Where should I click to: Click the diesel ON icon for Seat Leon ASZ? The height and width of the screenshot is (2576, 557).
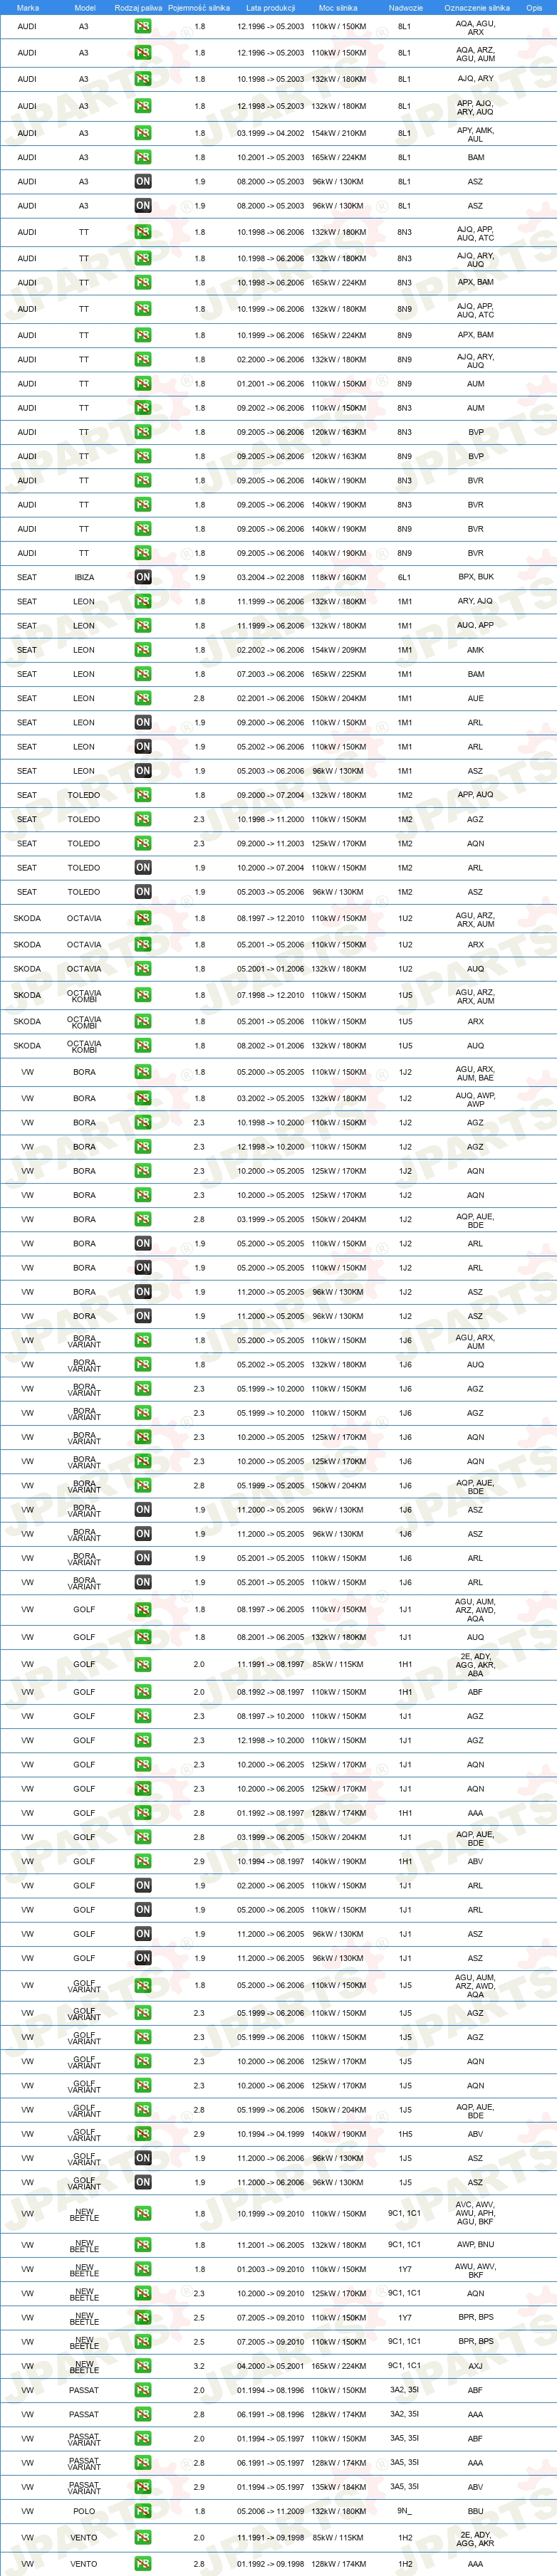click(x=143, y=771)
